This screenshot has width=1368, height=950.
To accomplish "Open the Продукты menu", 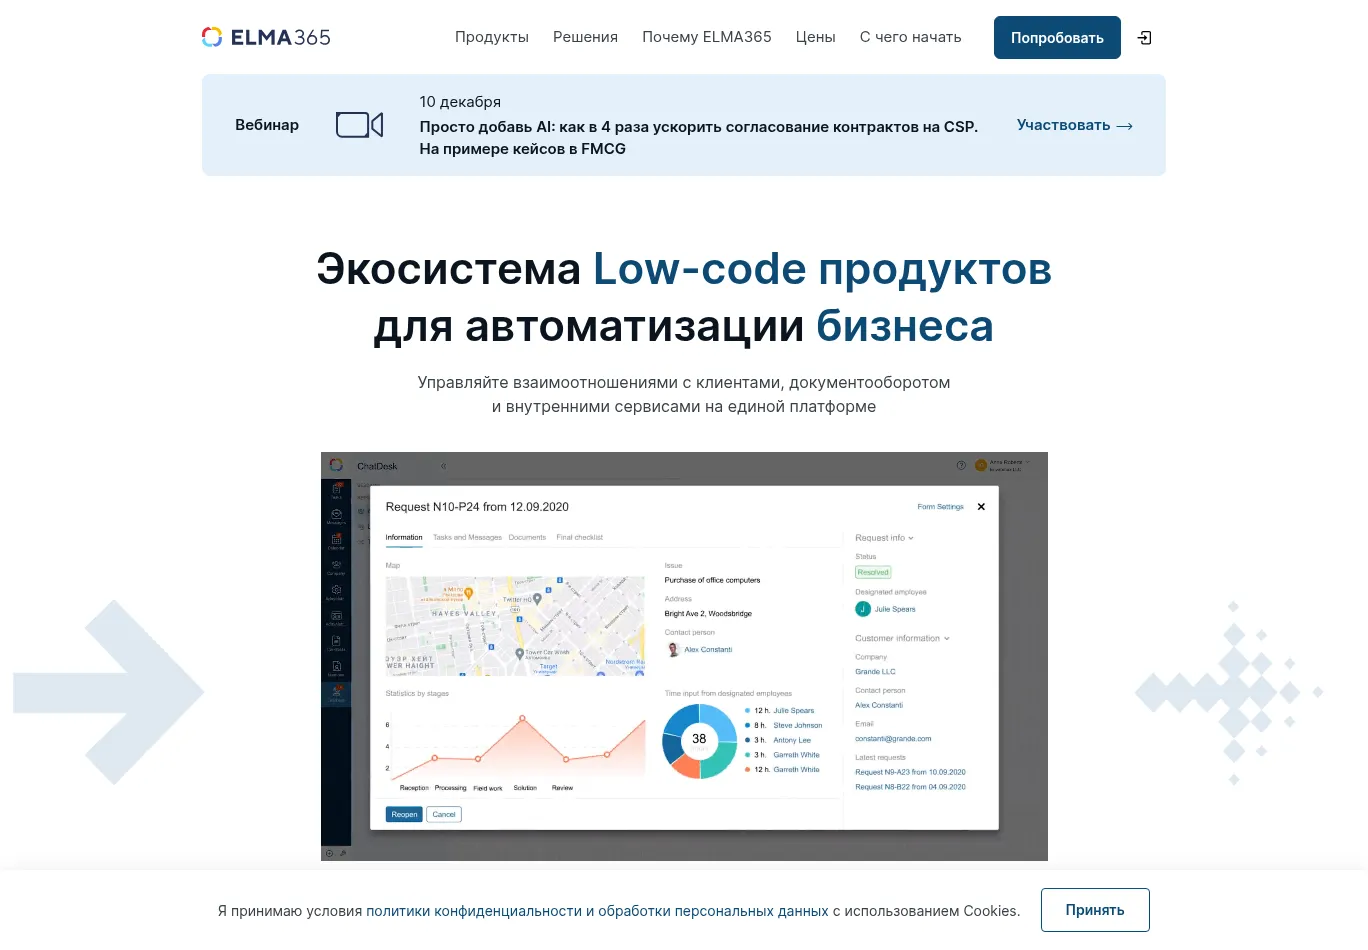I will (491, 37).
